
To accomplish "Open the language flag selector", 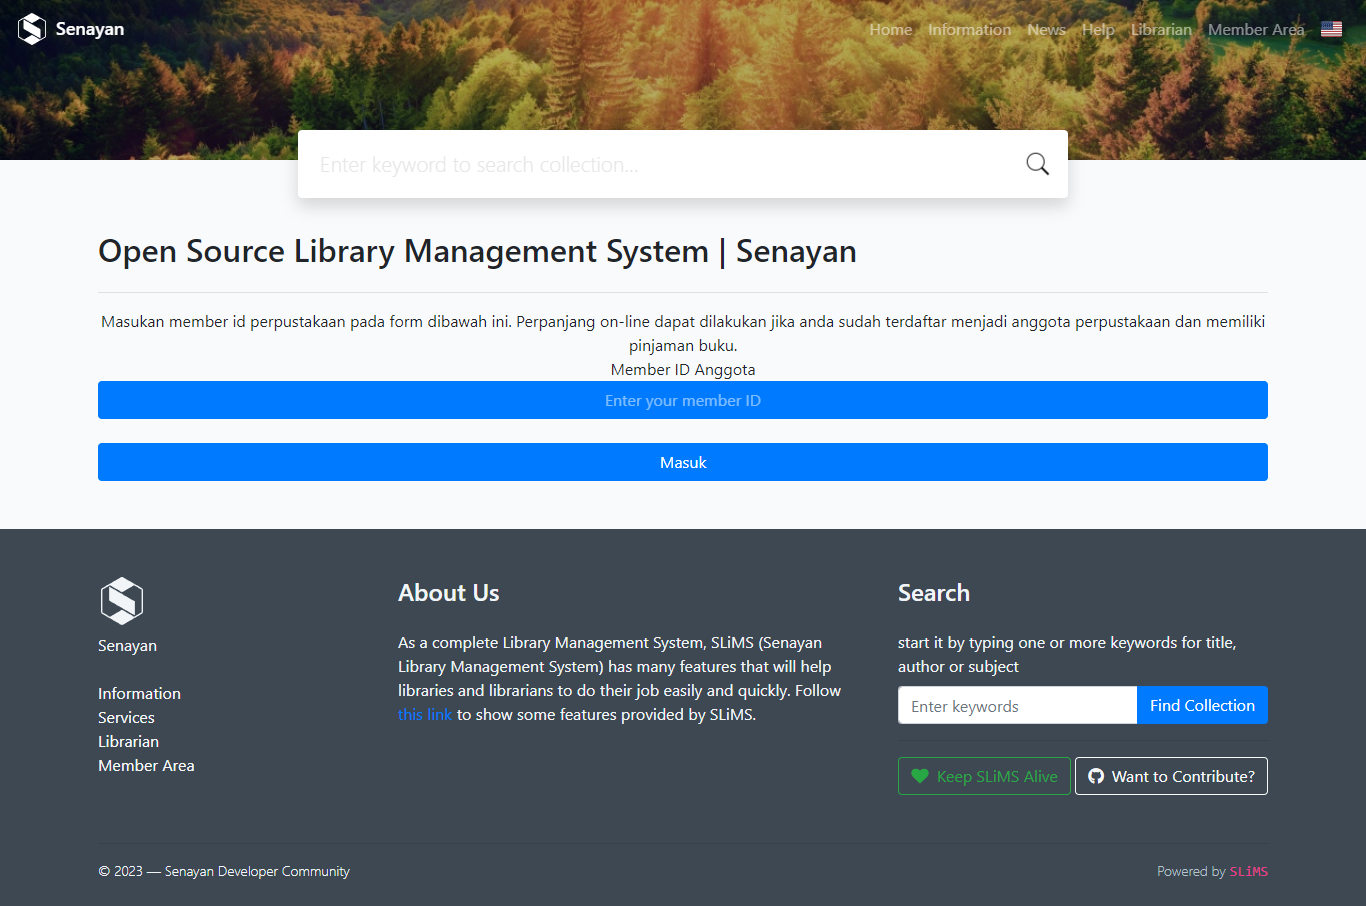I will pyautogui.click(x=1331, y=29).
